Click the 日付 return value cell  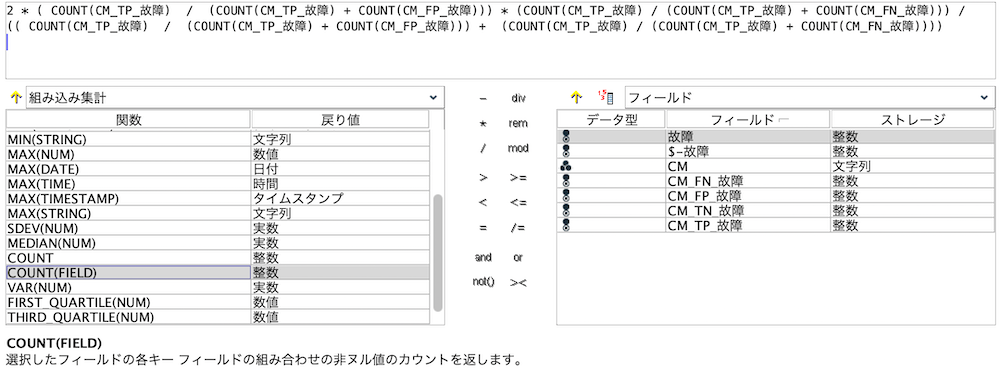(x=340, y=169)
